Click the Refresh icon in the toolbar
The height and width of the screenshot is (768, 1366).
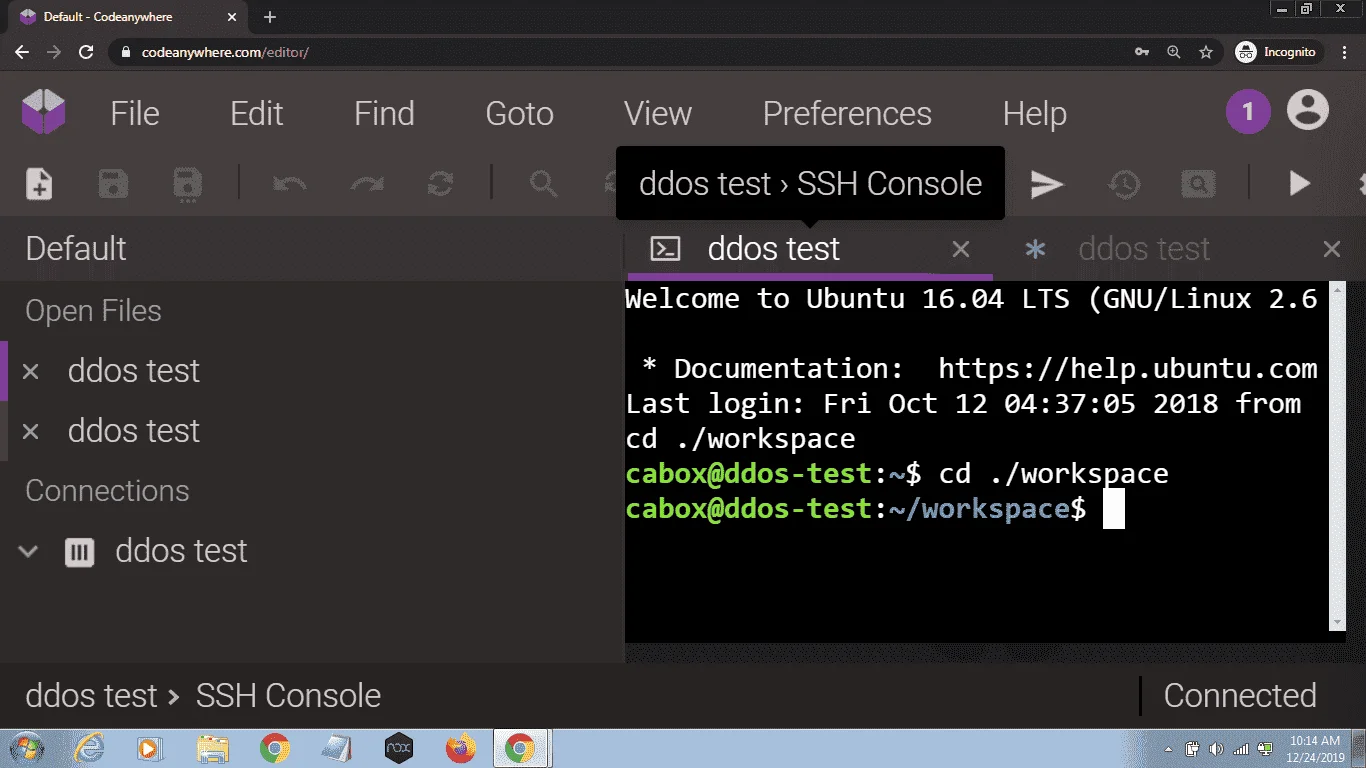[440, 184]
